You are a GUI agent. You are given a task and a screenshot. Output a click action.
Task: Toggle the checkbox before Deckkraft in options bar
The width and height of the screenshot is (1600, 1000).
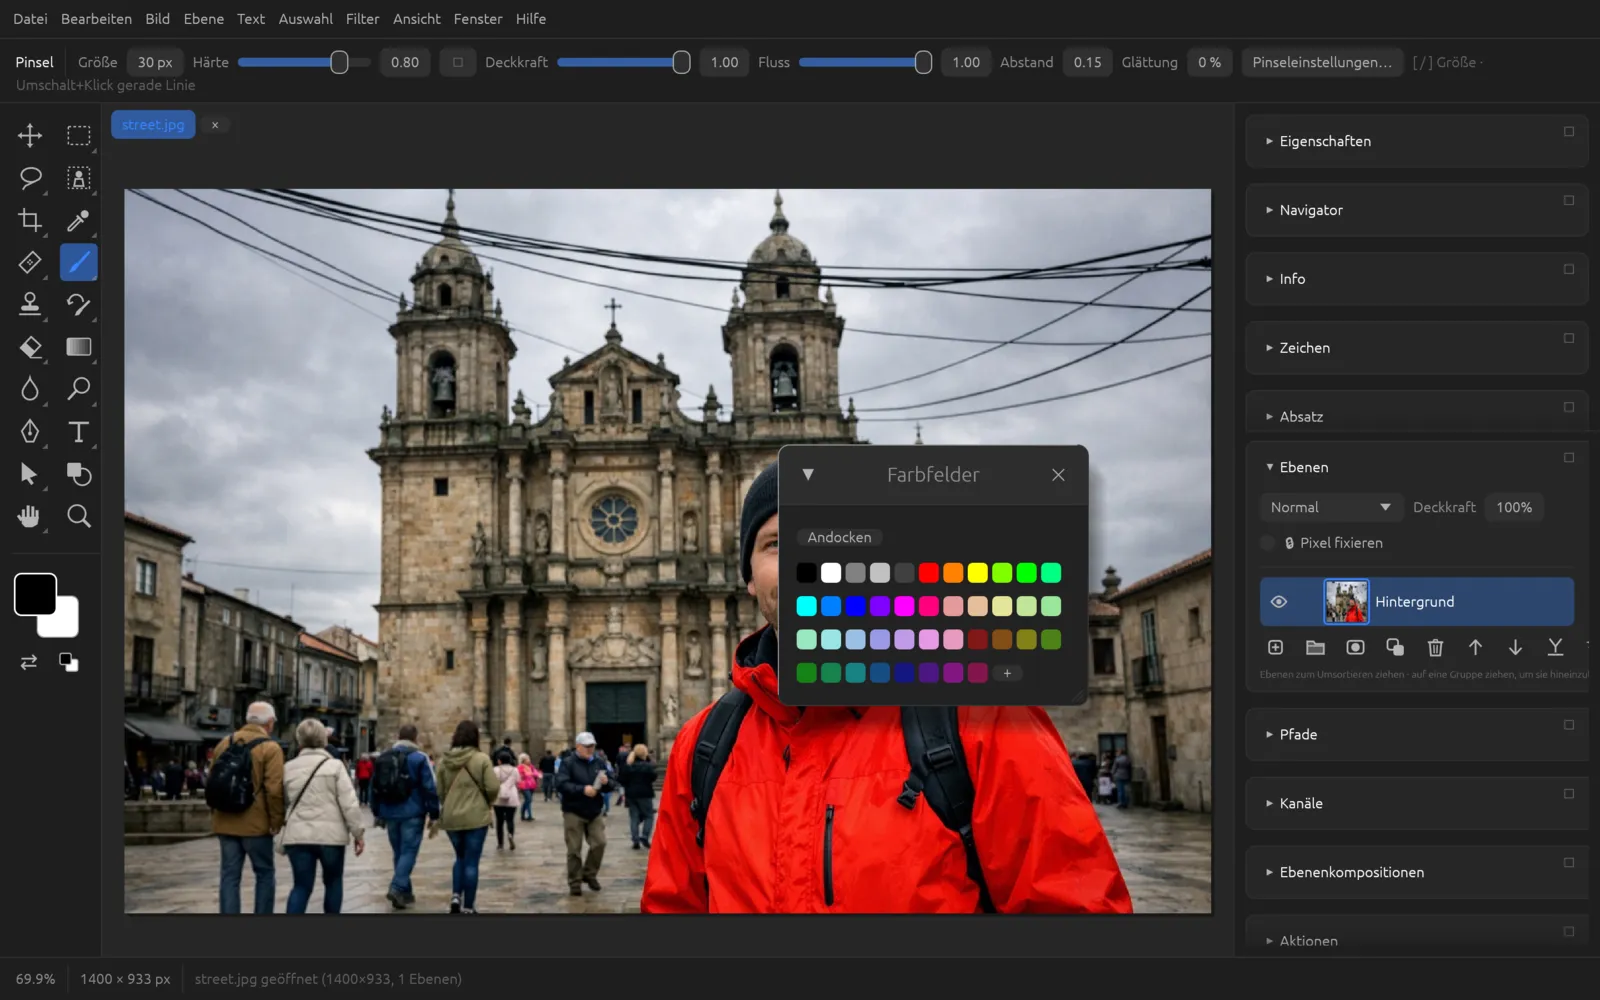tap(457, 62)
